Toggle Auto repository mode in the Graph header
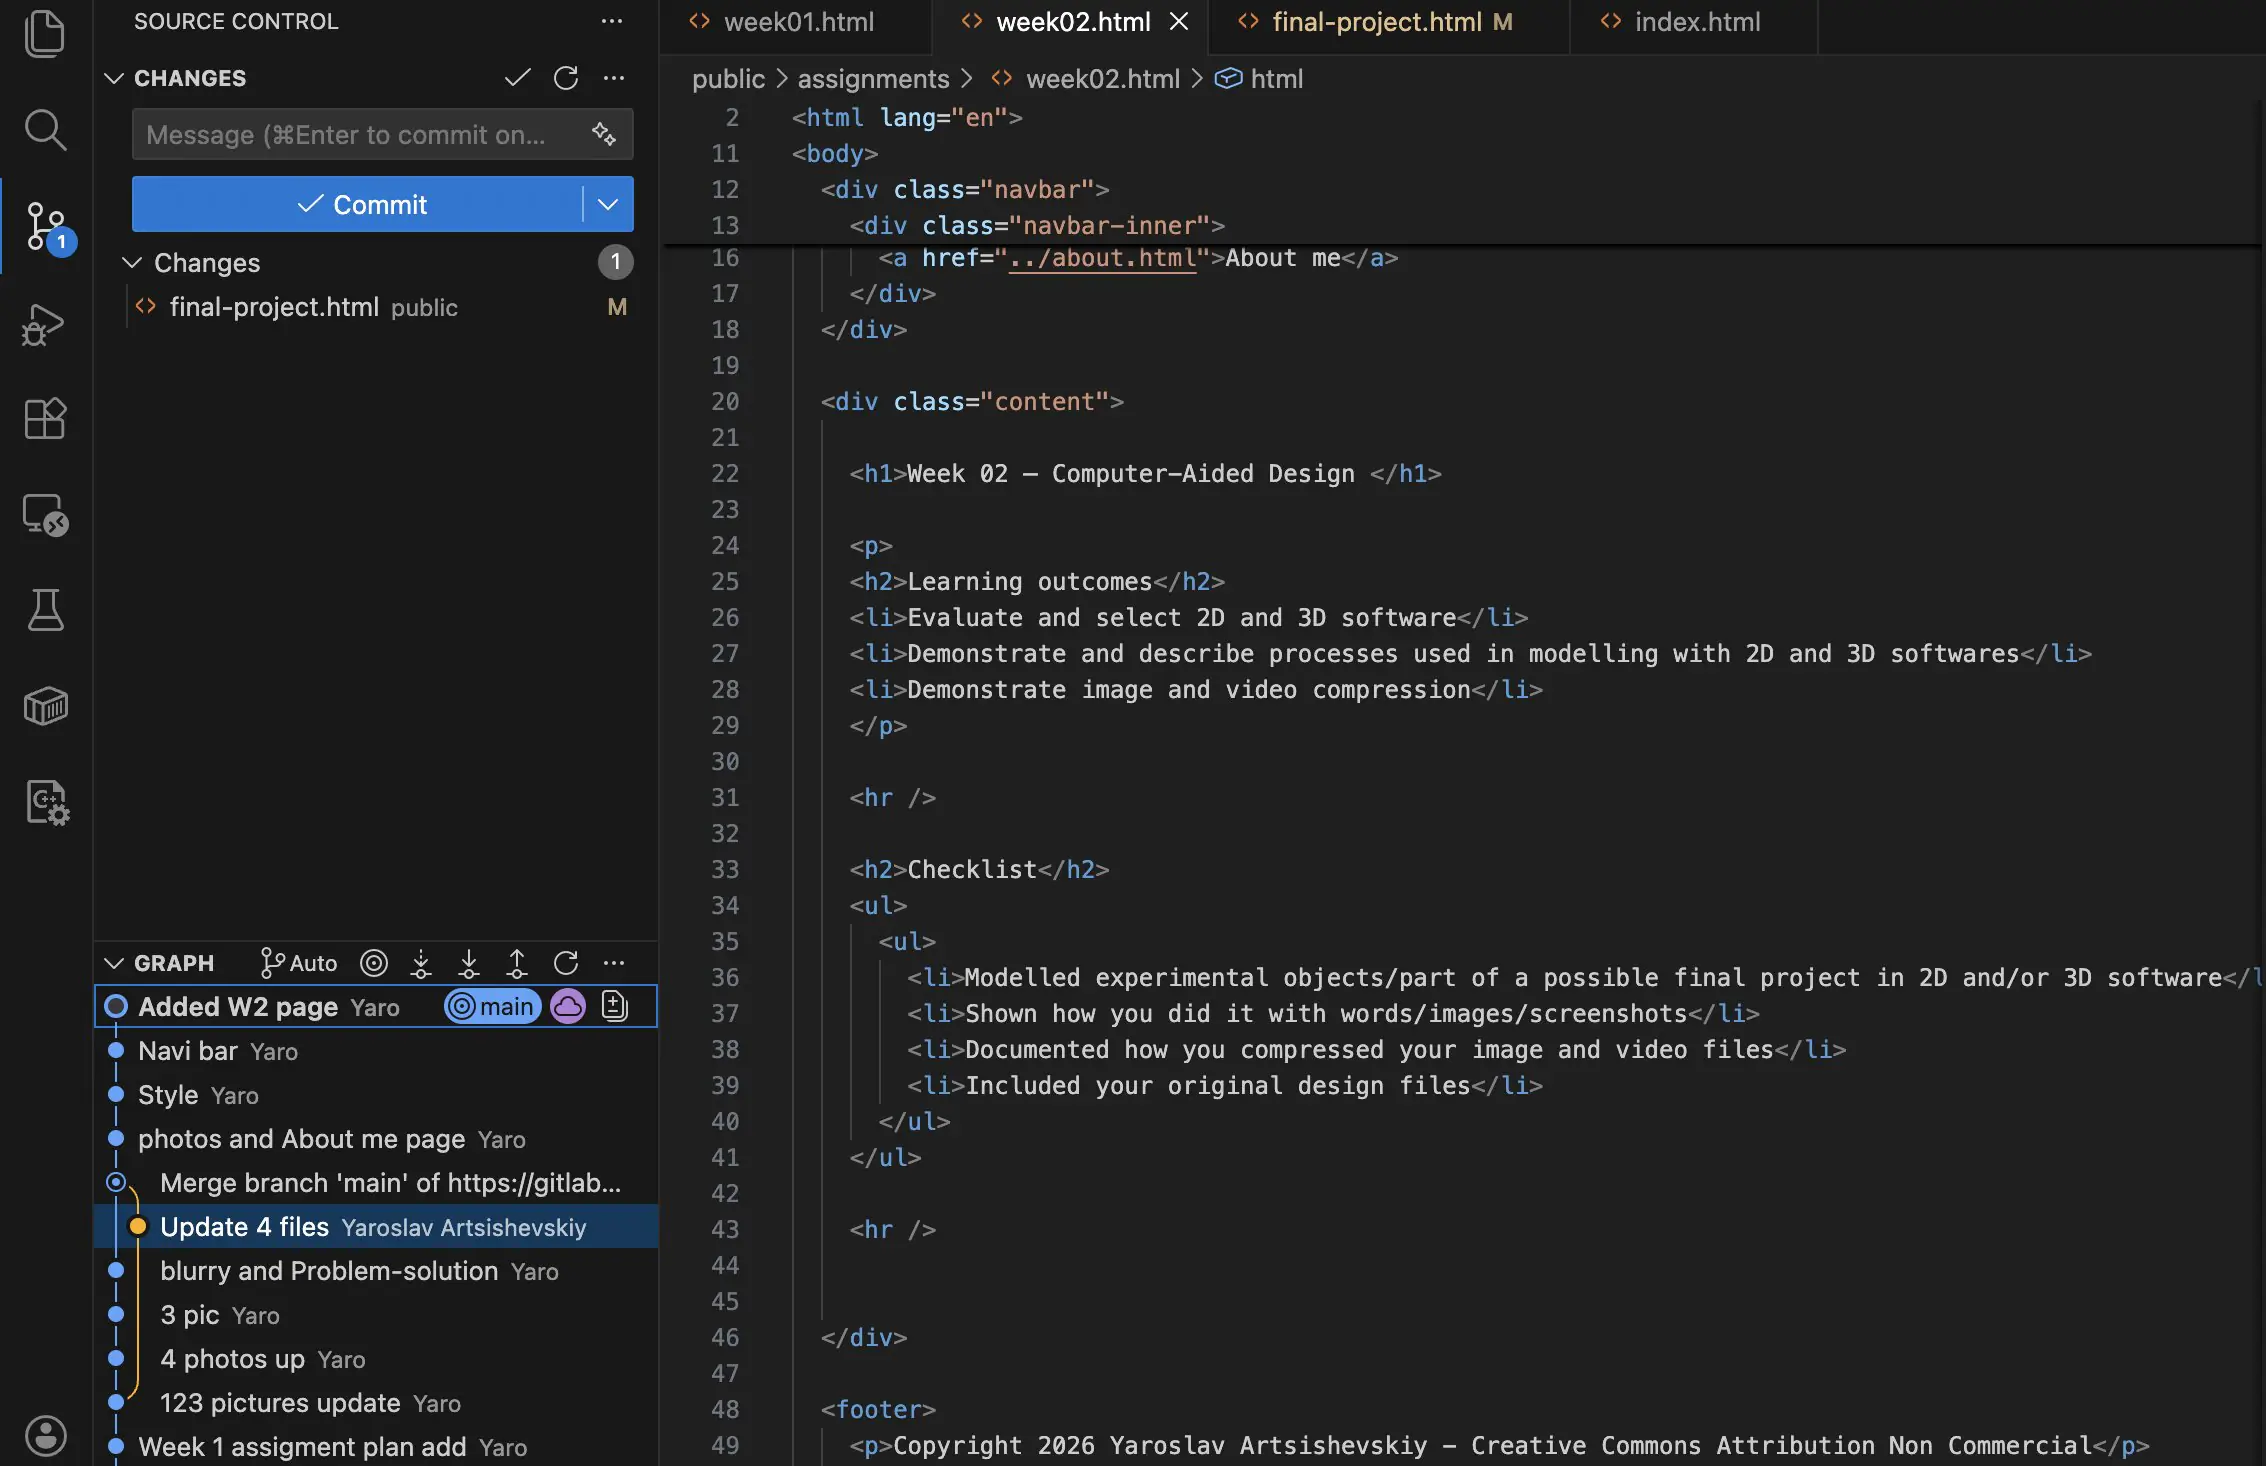 pyautogui.click(x=297, y=962)
